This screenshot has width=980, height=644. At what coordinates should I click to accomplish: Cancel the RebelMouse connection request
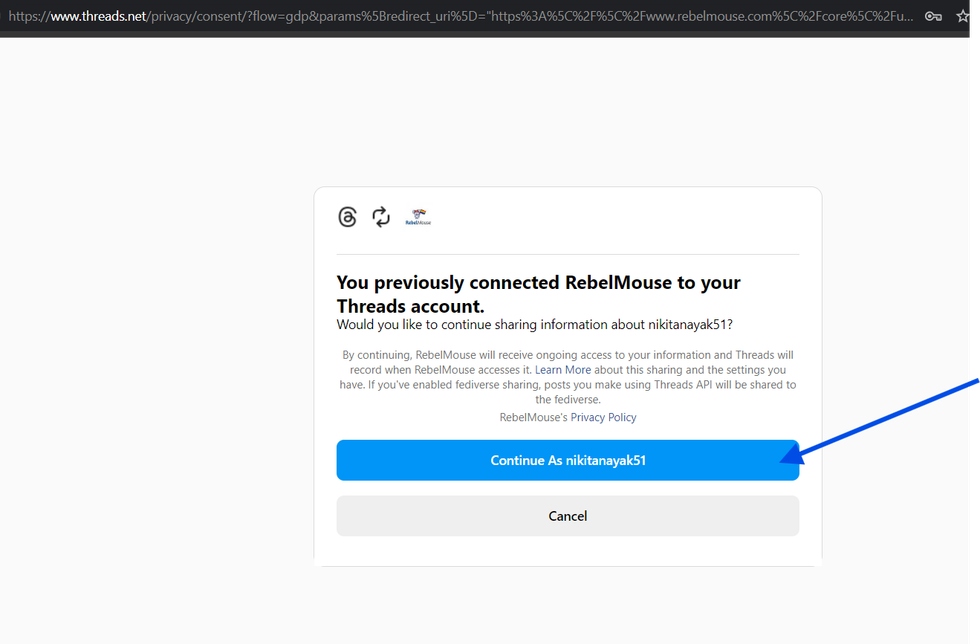[x=567, y=516]
